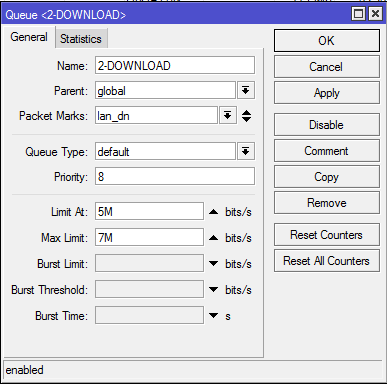Remove Packet Marks entry with up arrow
This screenshot has width=387, height=384.
(247, 112)
